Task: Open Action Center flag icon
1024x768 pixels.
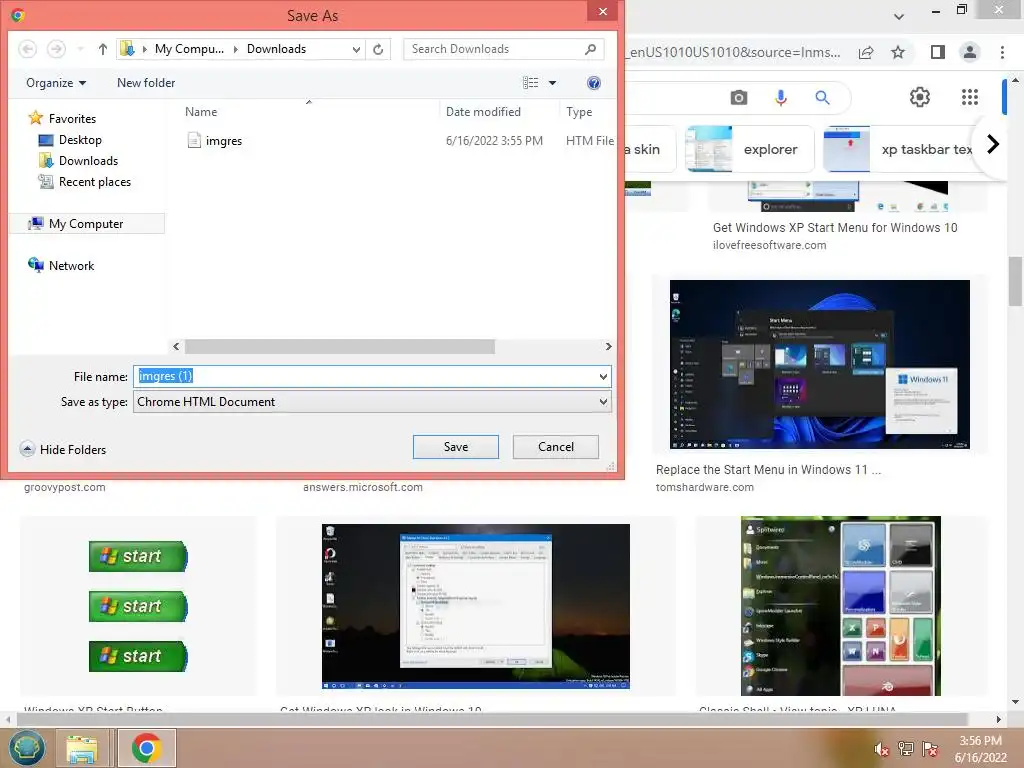Action: [x=930, y=749]
